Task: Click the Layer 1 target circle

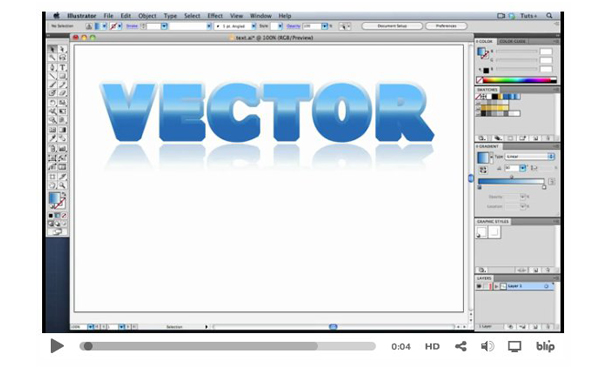Action: pos(546,286)
